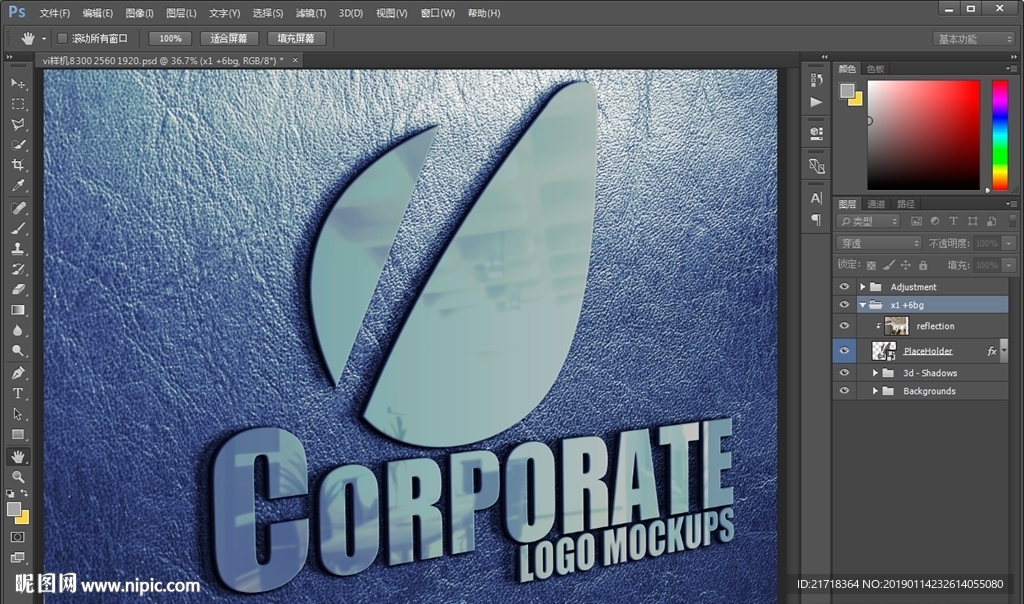Select the Eraser tool

click(18, 289)
